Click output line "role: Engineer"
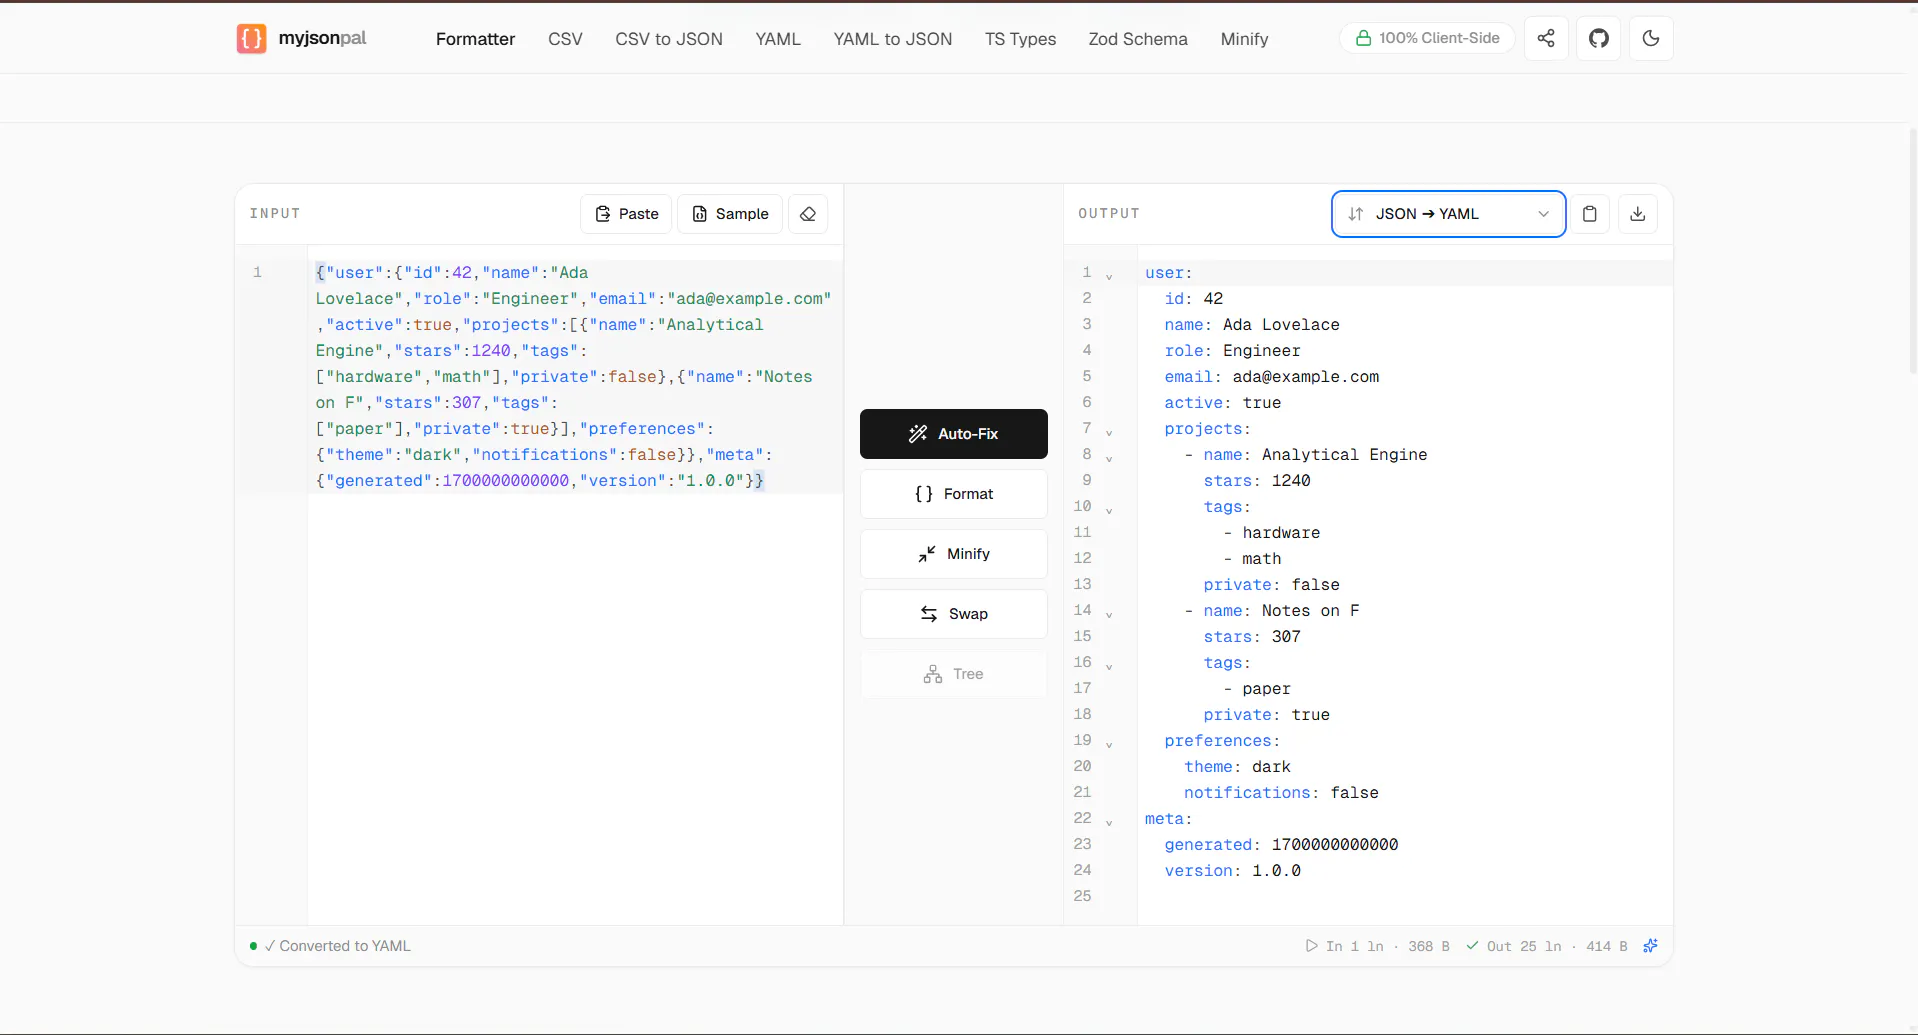The image size is (1918, 1035). tap(1232, 351)
